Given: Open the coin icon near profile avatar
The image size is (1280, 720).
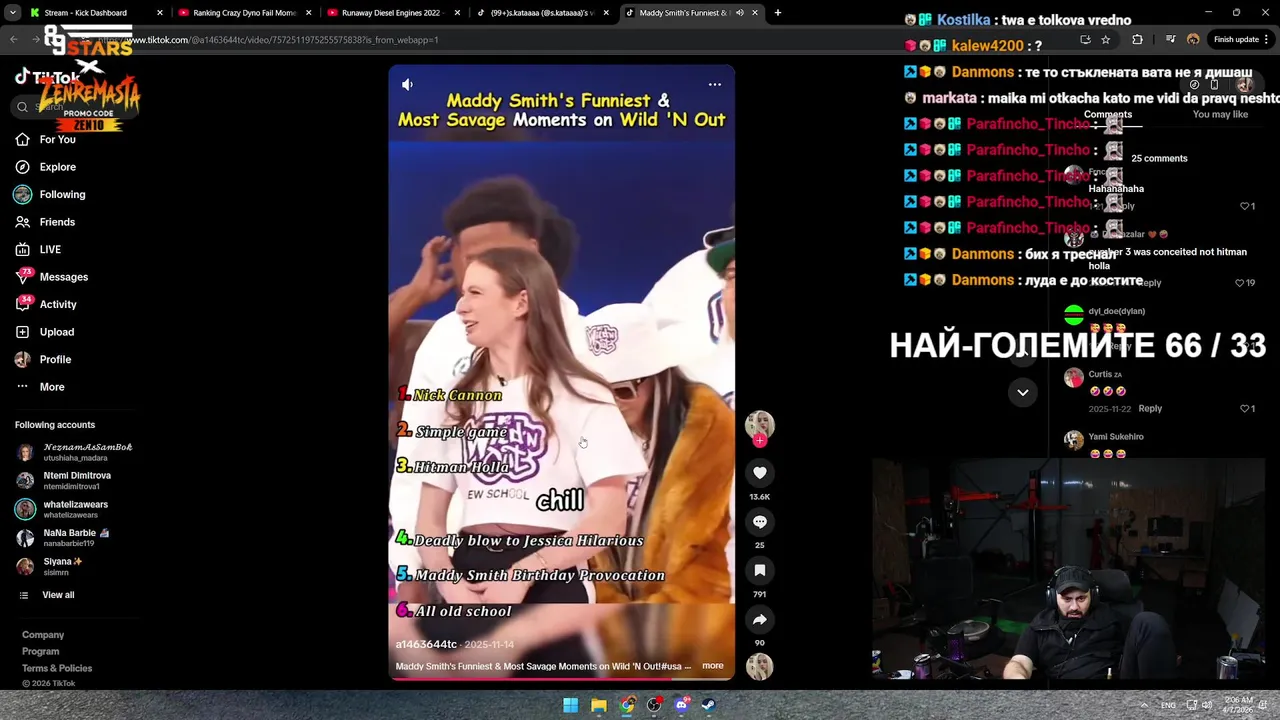Looking at the screenshot, I should pyautogui.click(x=1194, y=85).
